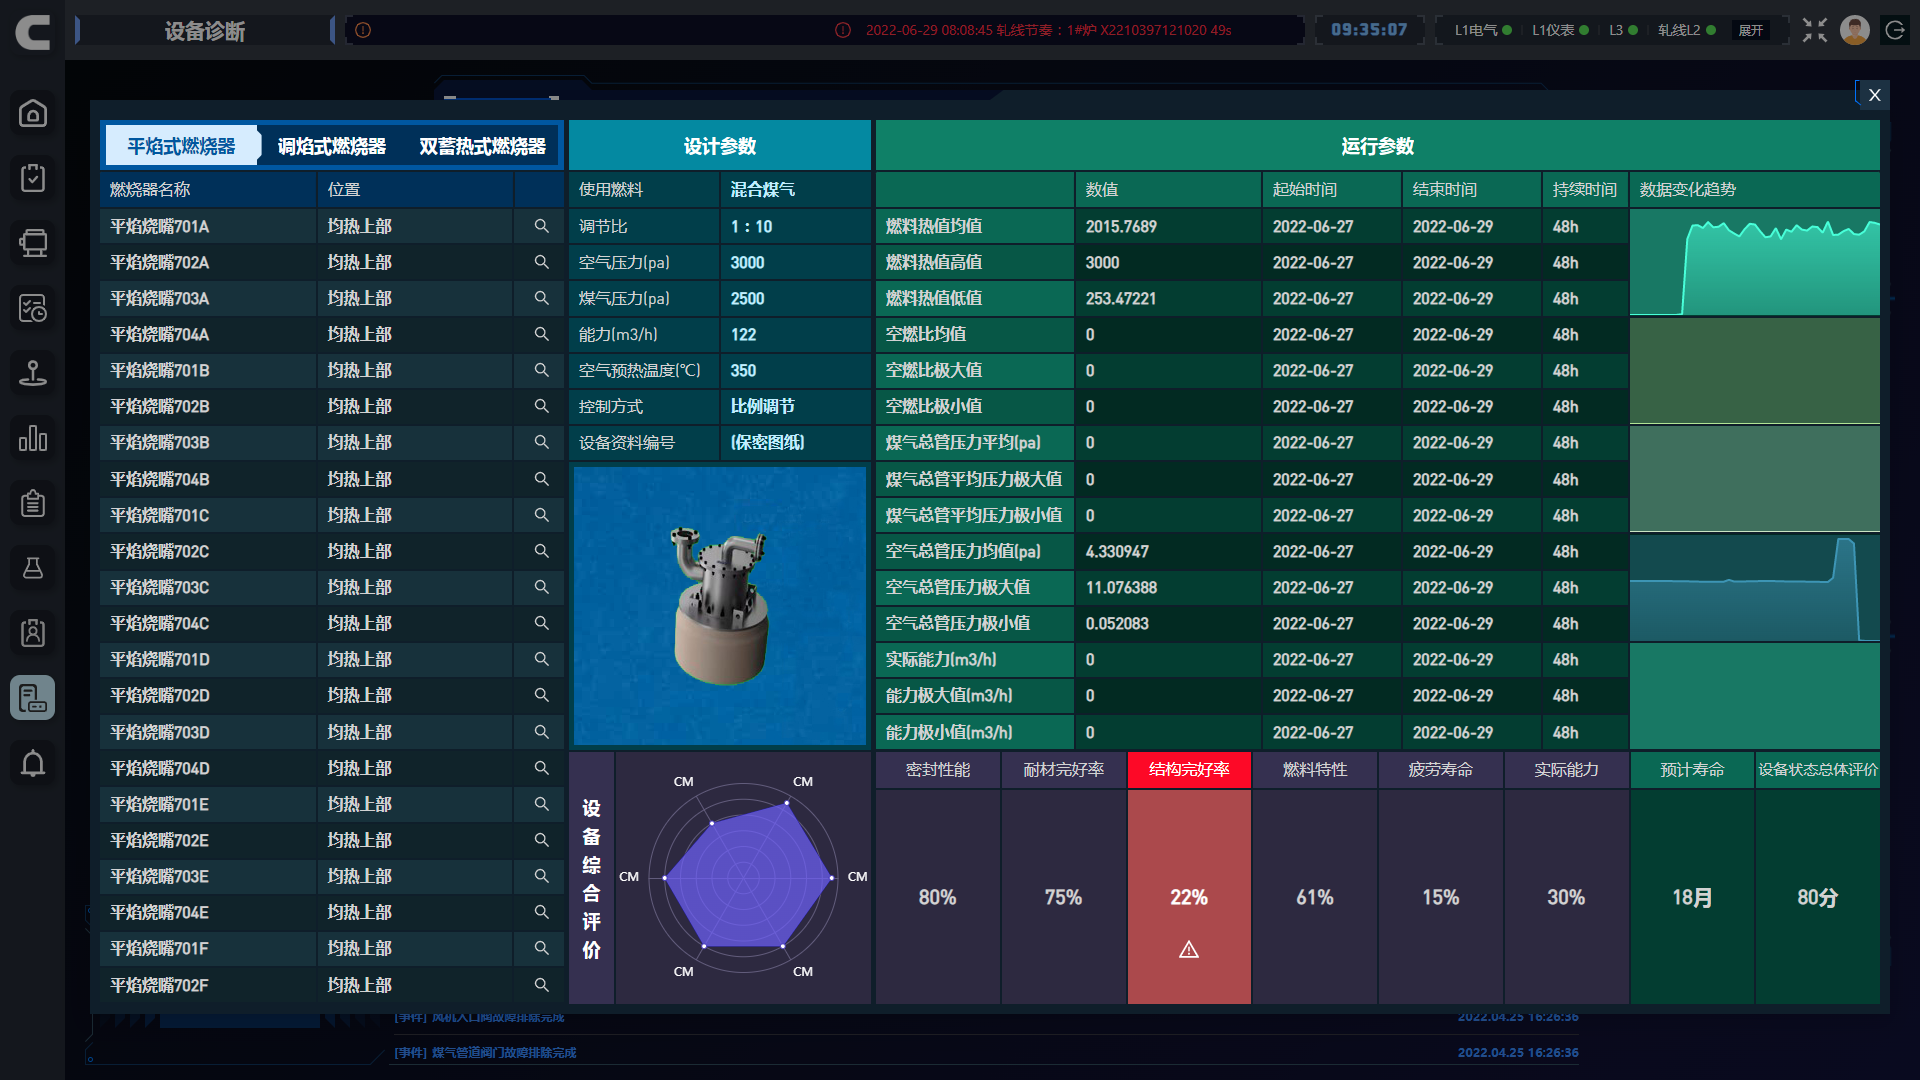Switch to 双蓄热式燃烧器 tab
Viewport: 1920px width, 1080px height.
(x=482, y=146)
